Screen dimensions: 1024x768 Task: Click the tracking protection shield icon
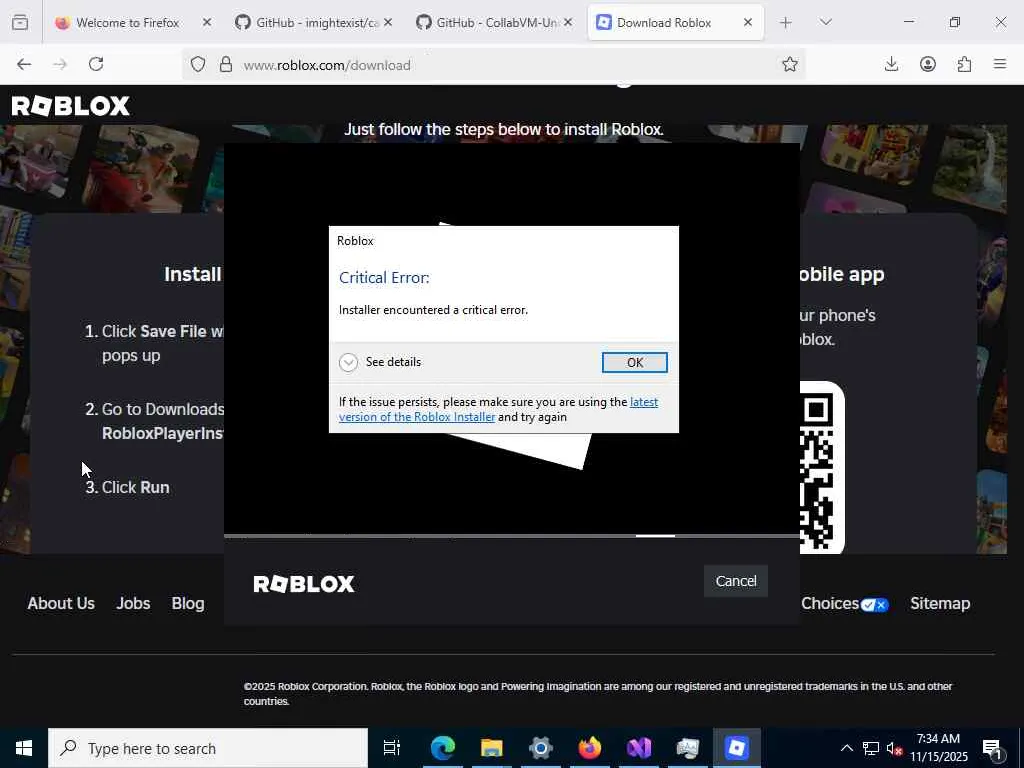(x=198, y=65)
